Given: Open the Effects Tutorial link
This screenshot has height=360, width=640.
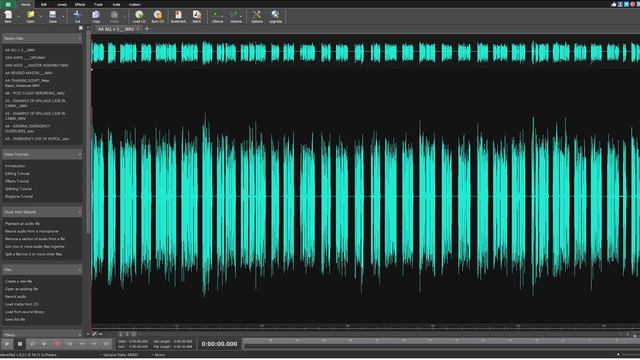Looking at the screenshot, I should click(x=17, y=181).
